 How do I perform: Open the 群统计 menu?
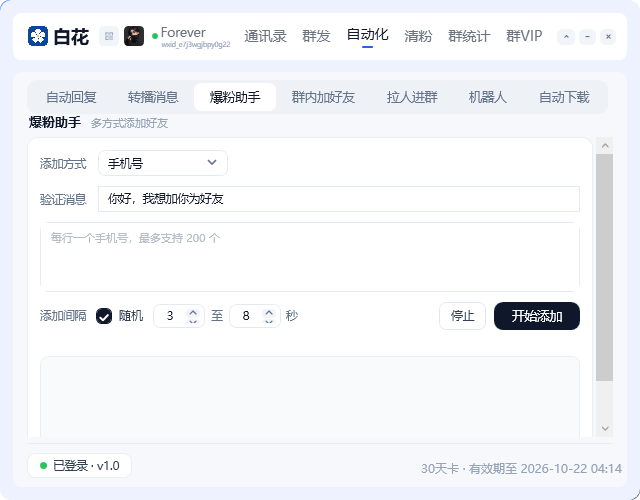click(x=469, y=36)
